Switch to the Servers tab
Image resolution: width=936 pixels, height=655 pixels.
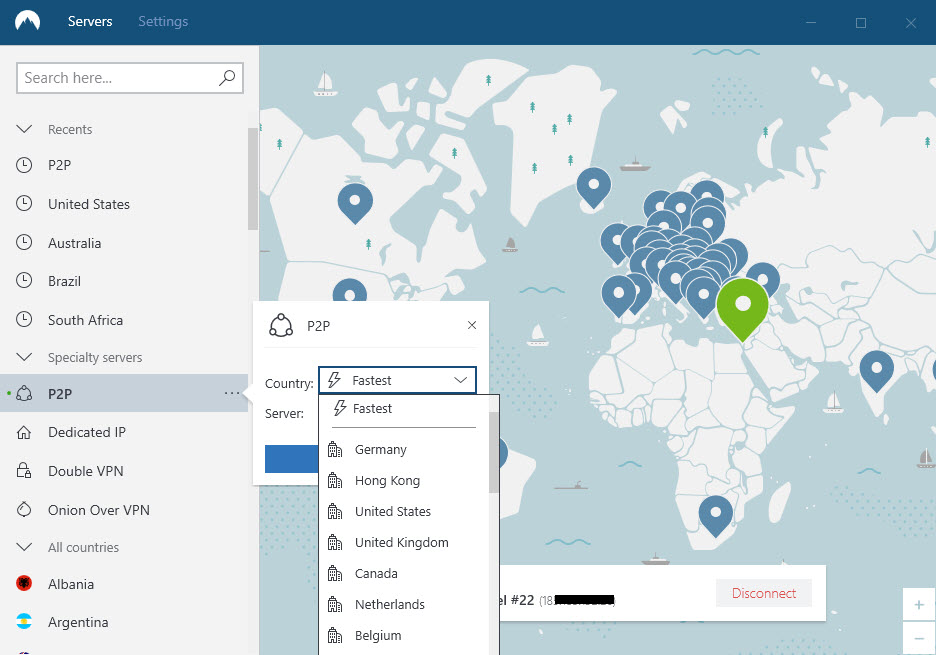90,21
